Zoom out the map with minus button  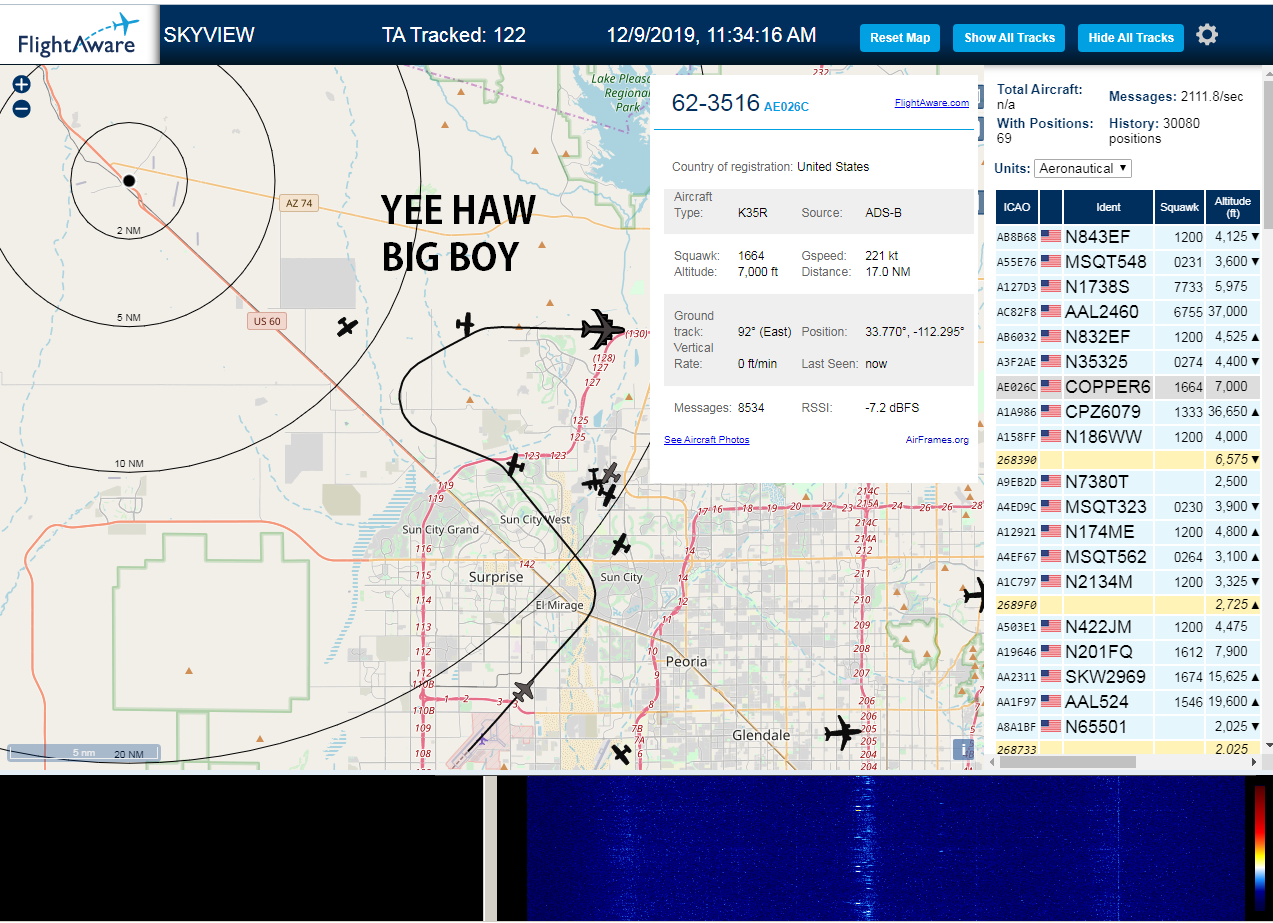(x=21, y=109)
